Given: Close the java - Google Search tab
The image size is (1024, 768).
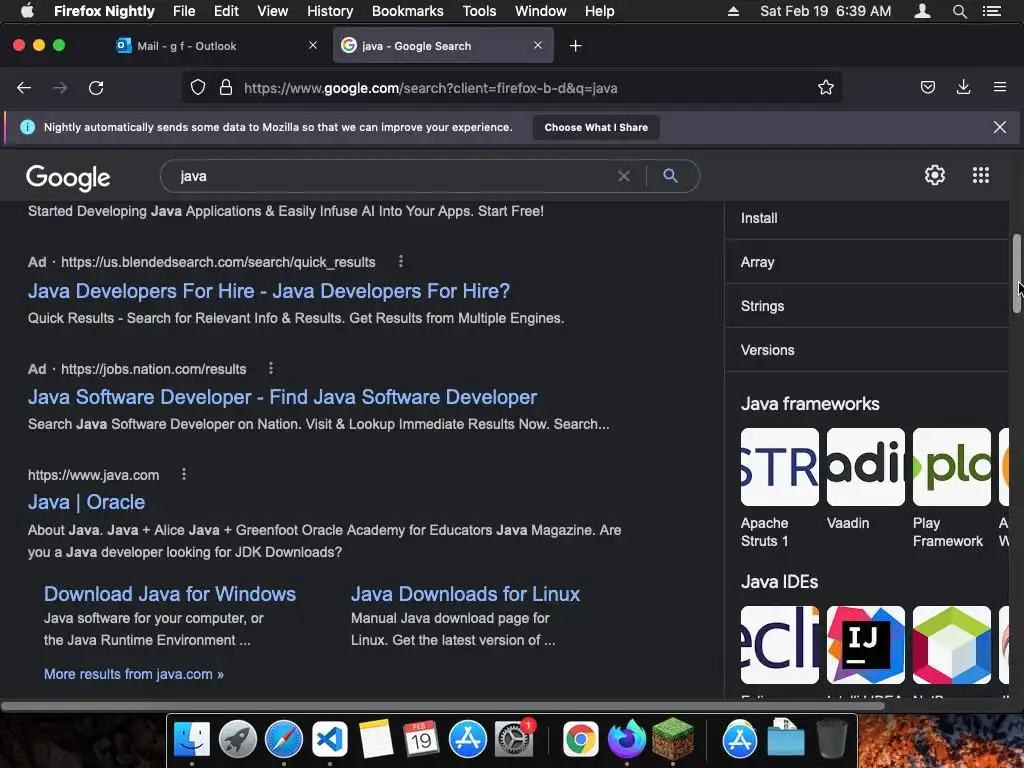Looking at the screenshot, I should 537,46.
